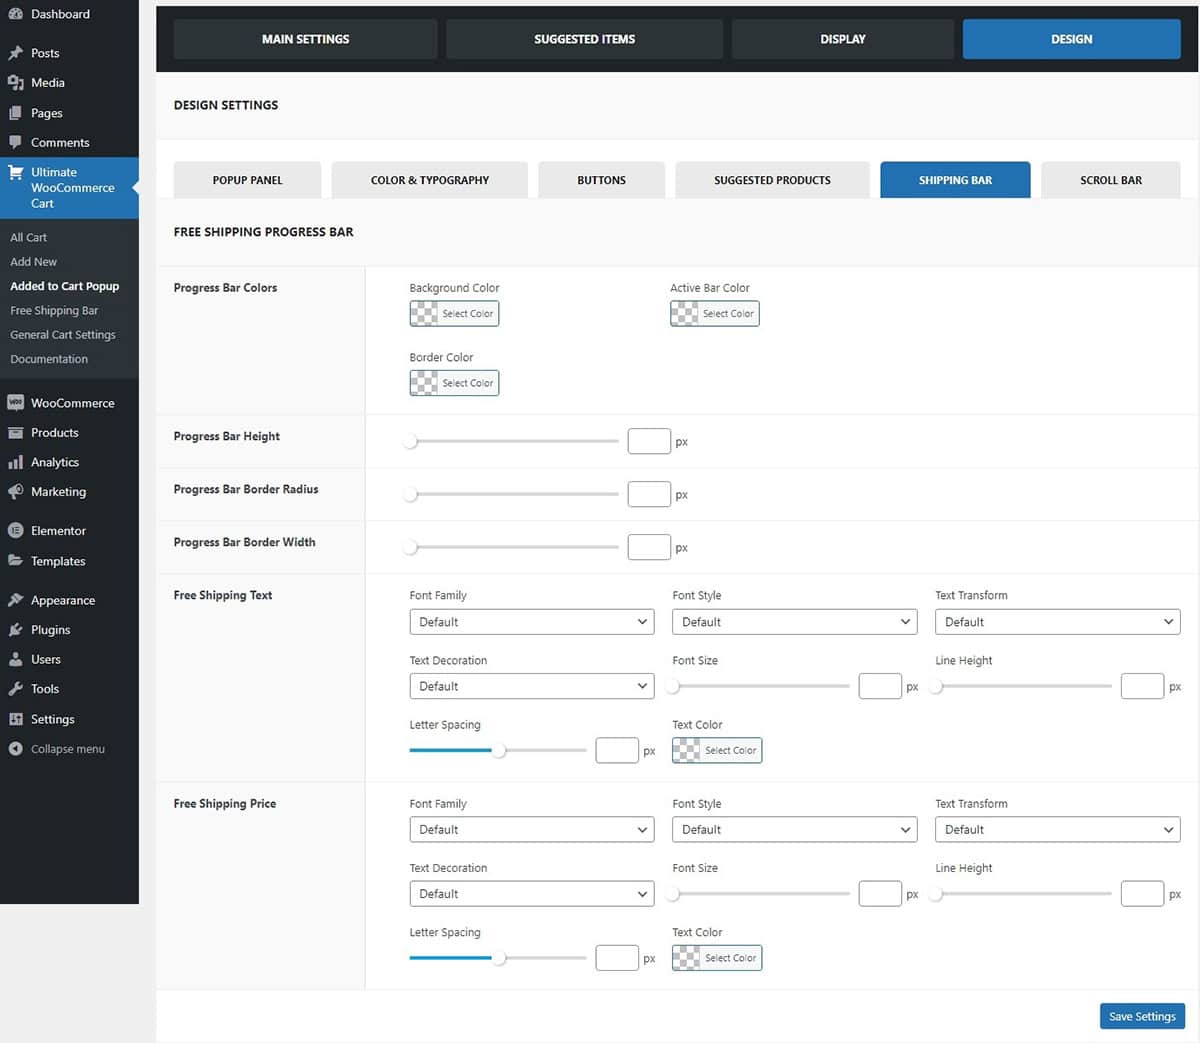Open the Free Shipping Bar submenu link

click(x=54, y=311)
